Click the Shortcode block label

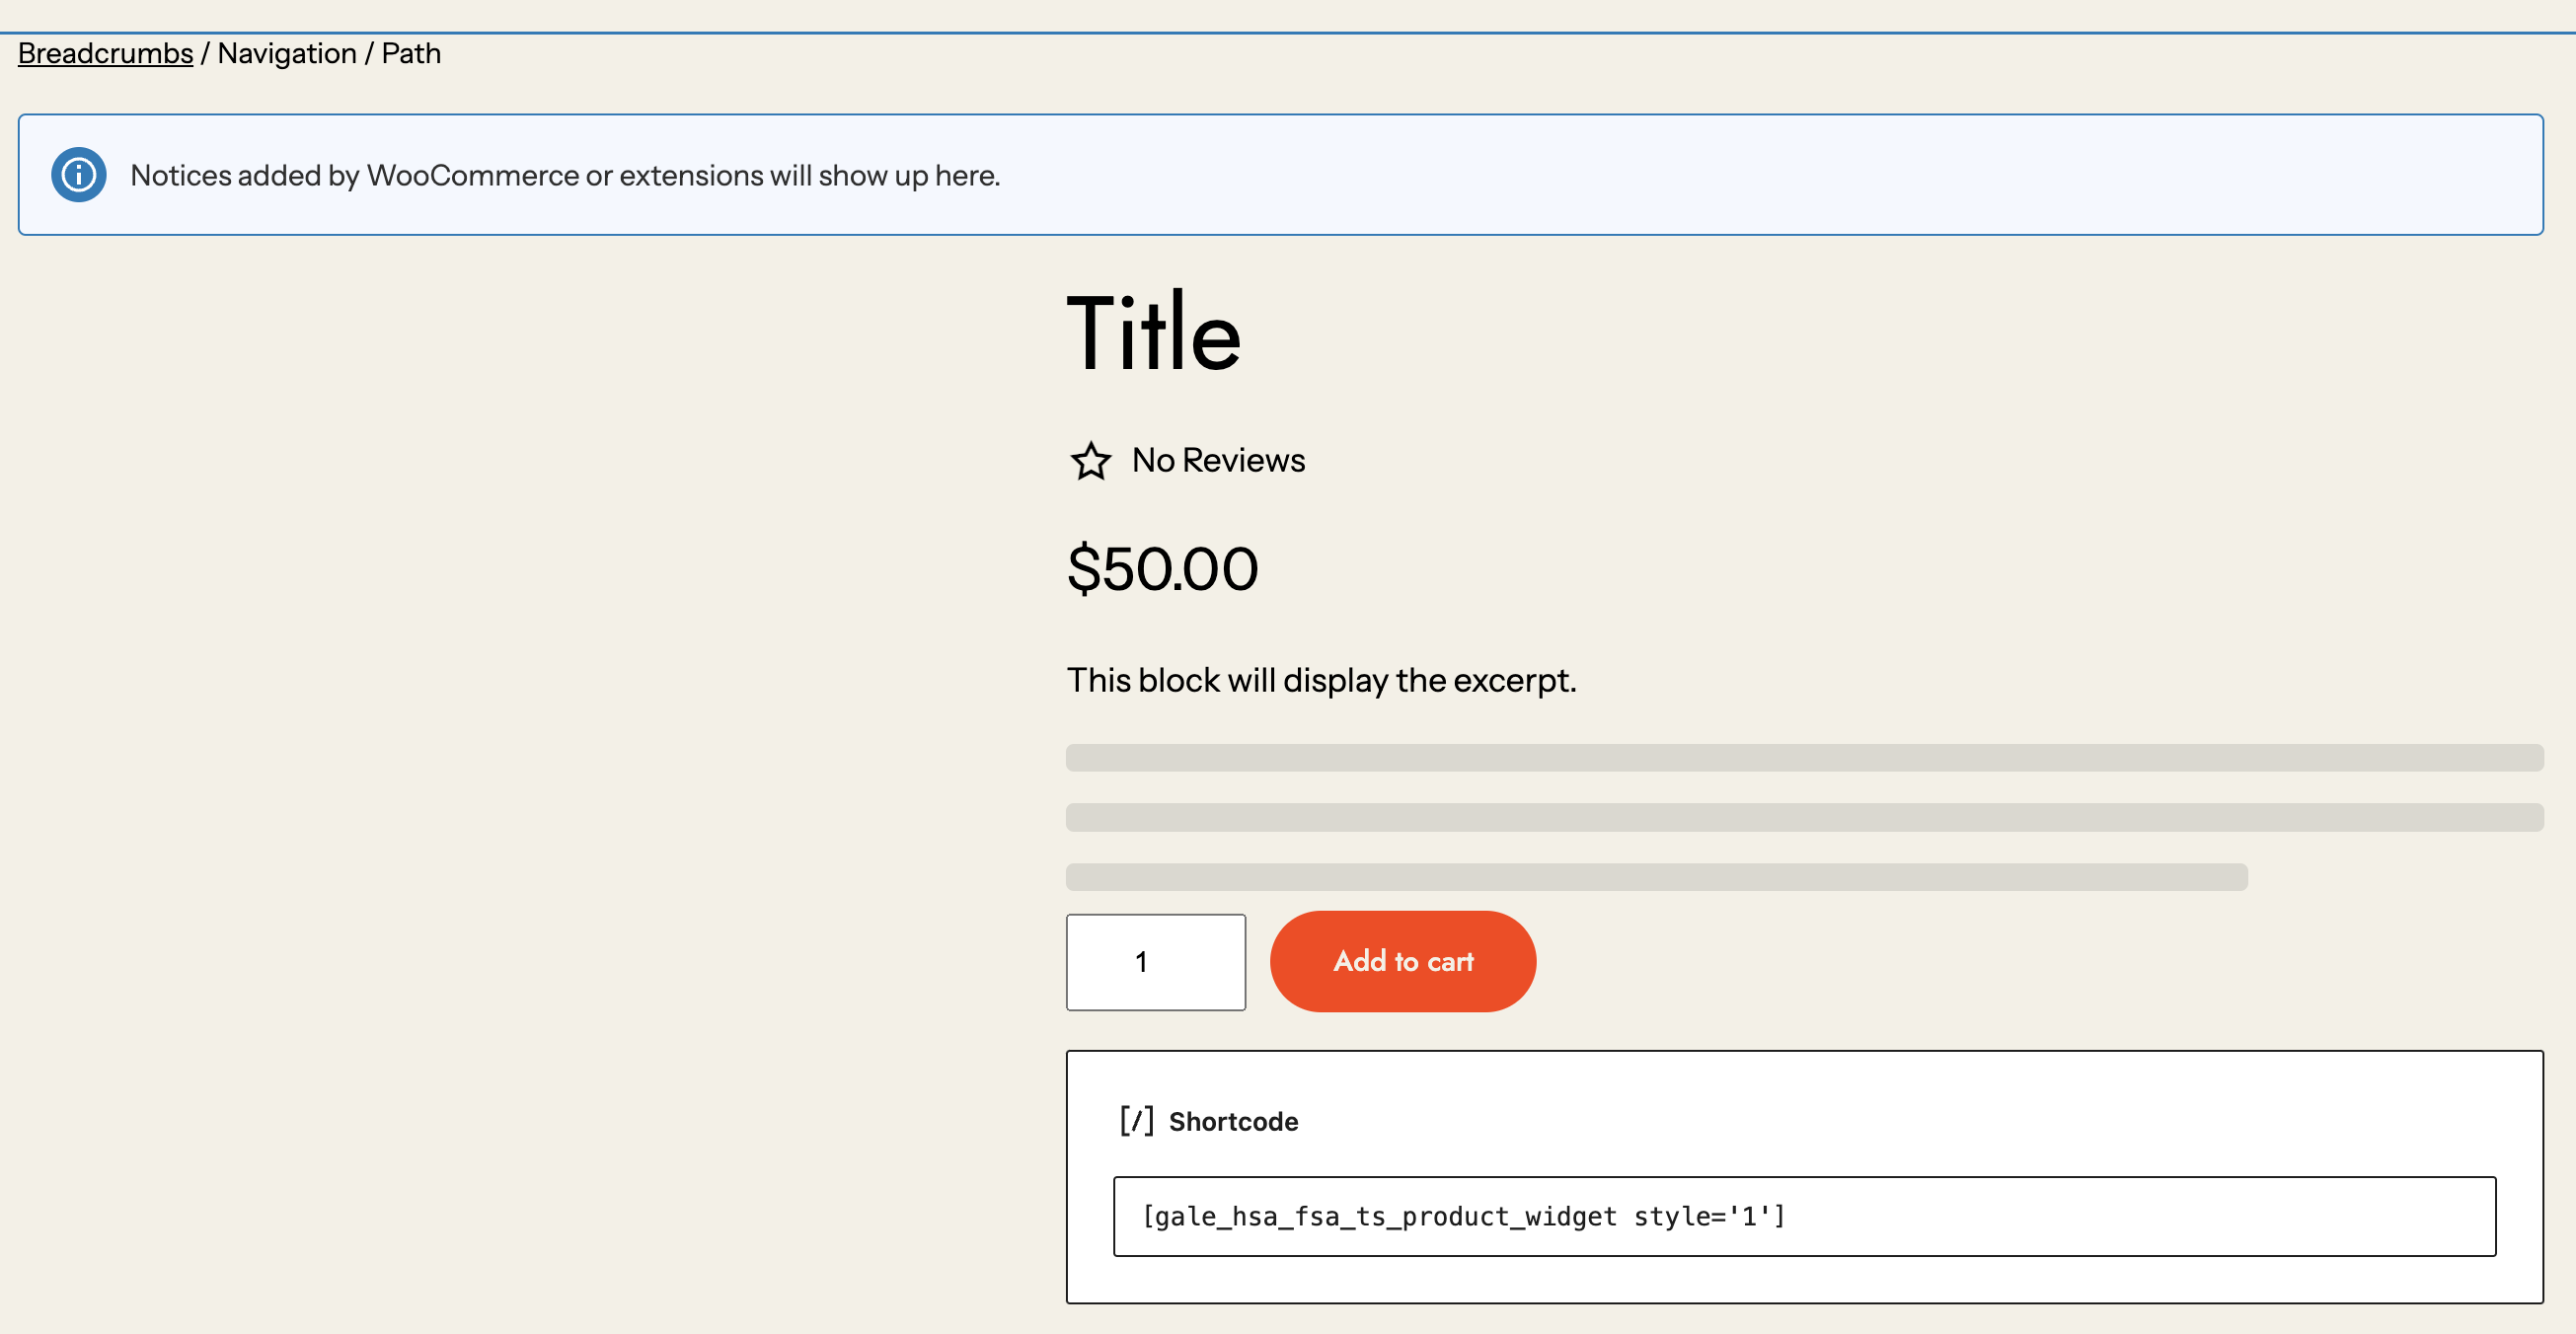(1232, 1121)
